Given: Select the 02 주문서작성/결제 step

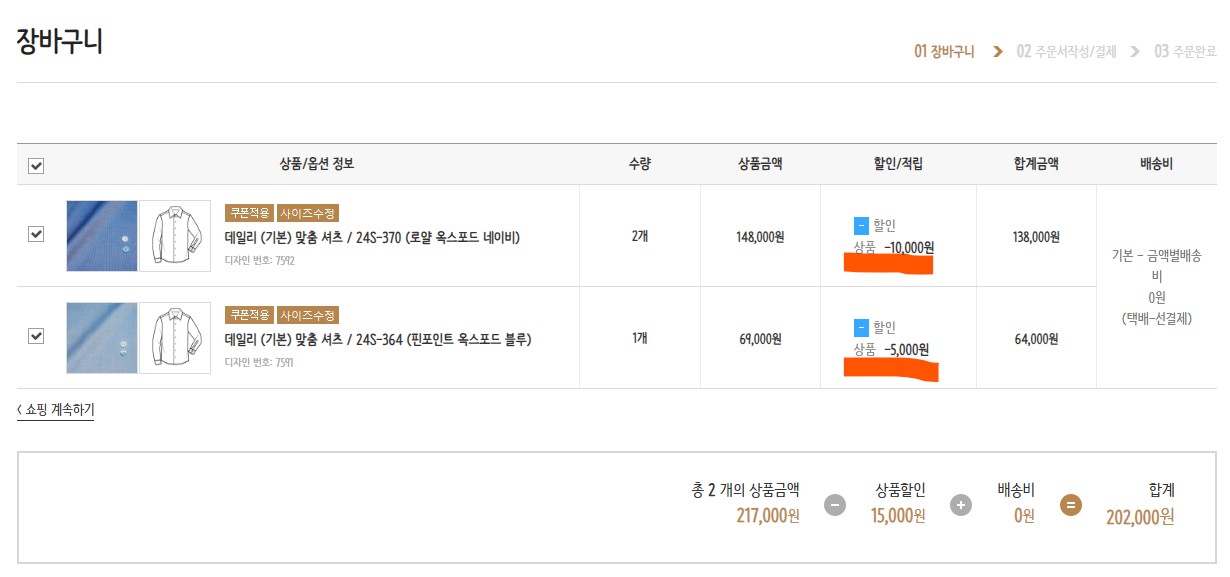Looking at the screenshot, I should coord(1066,52).
